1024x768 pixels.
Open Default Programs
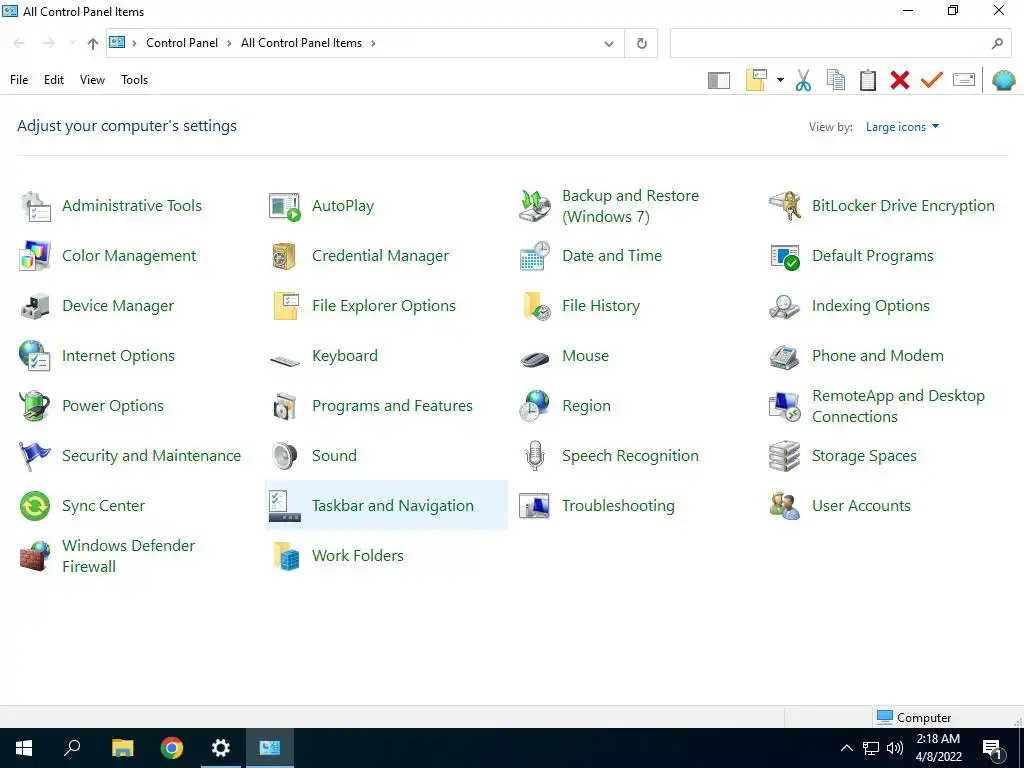tap(852, 255)
